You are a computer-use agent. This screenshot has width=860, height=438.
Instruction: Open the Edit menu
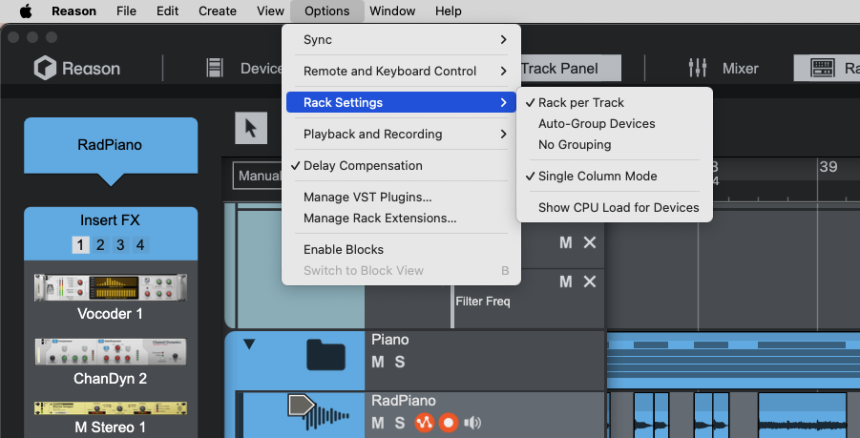(x=167, y=11)
